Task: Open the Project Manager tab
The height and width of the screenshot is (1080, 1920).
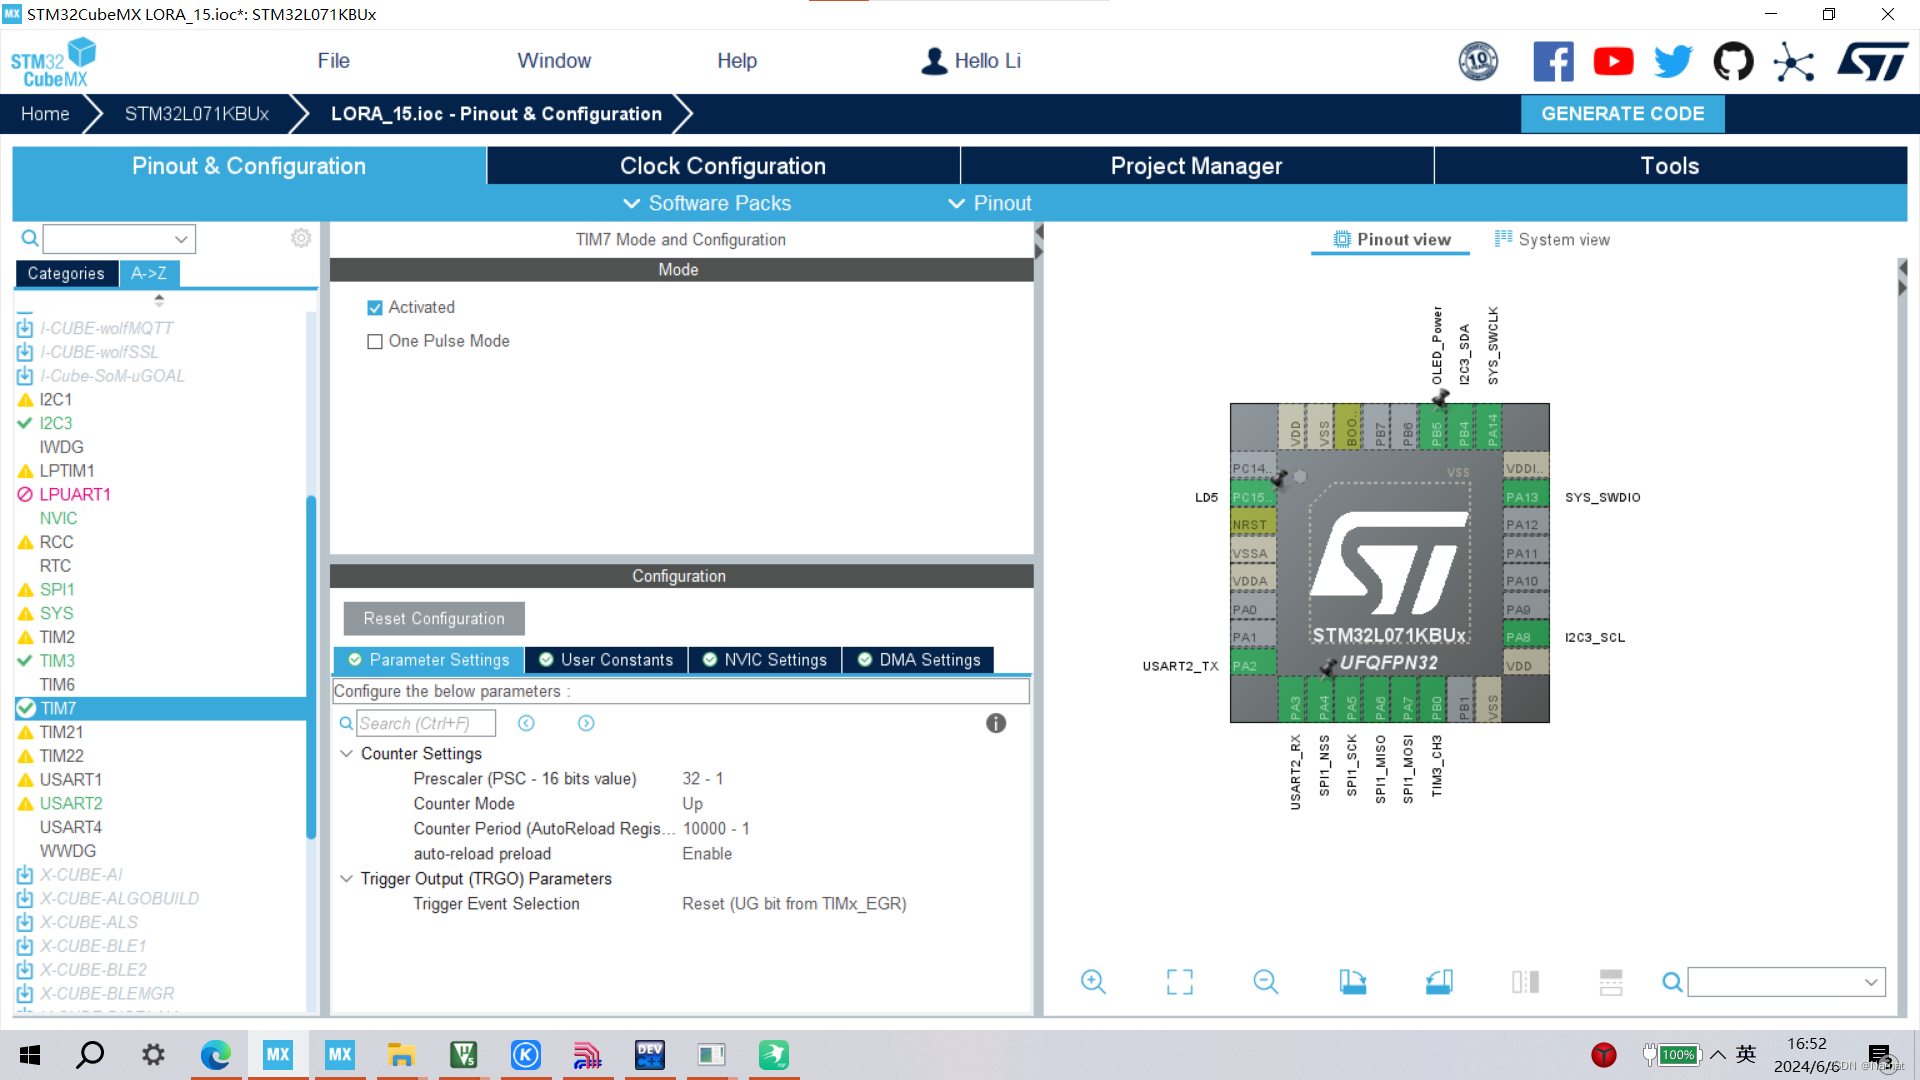Action: coord(1196,166)
